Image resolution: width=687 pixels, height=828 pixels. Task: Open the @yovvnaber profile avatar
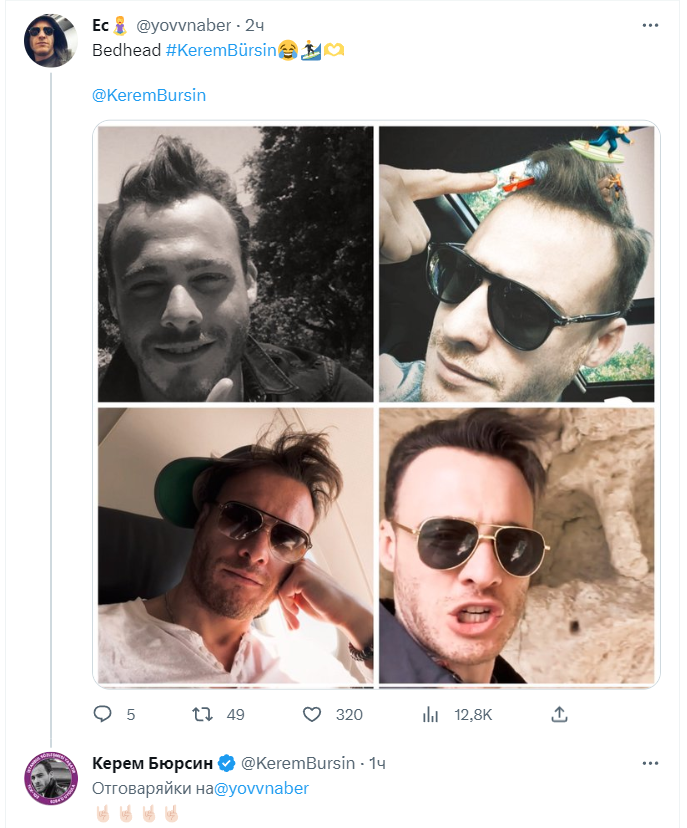(48, 40)
